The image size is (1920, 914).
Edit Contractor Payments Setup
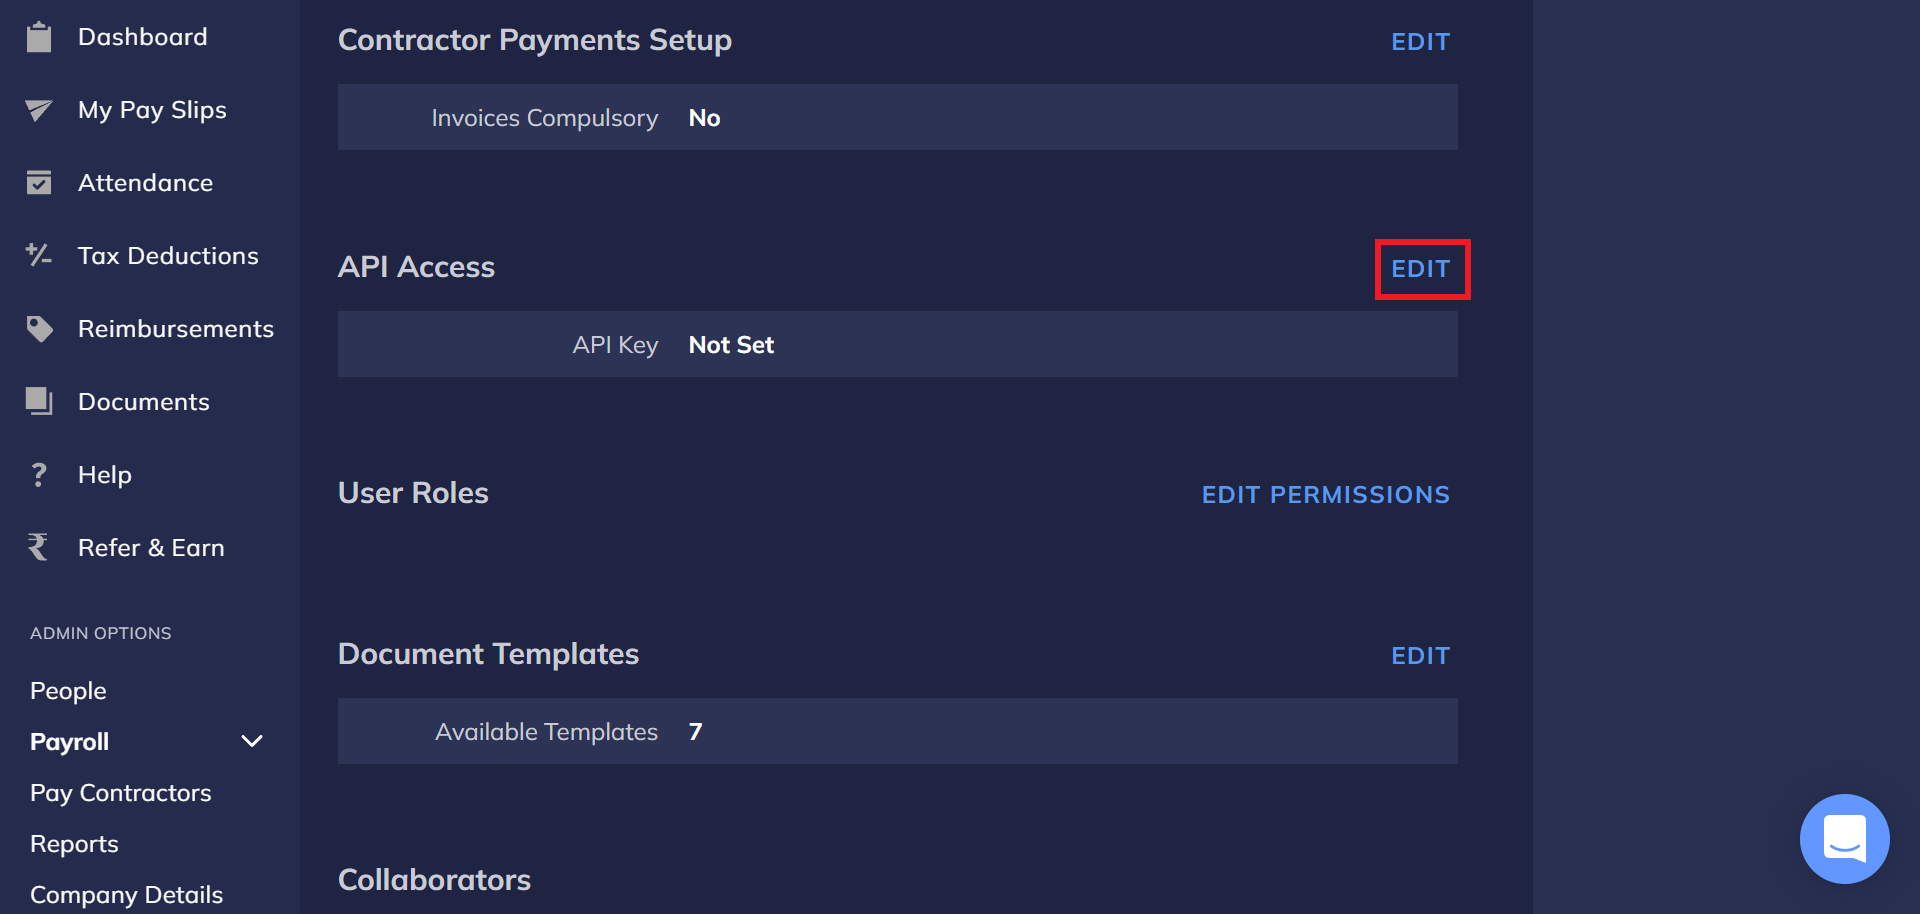click(1420, 42)
